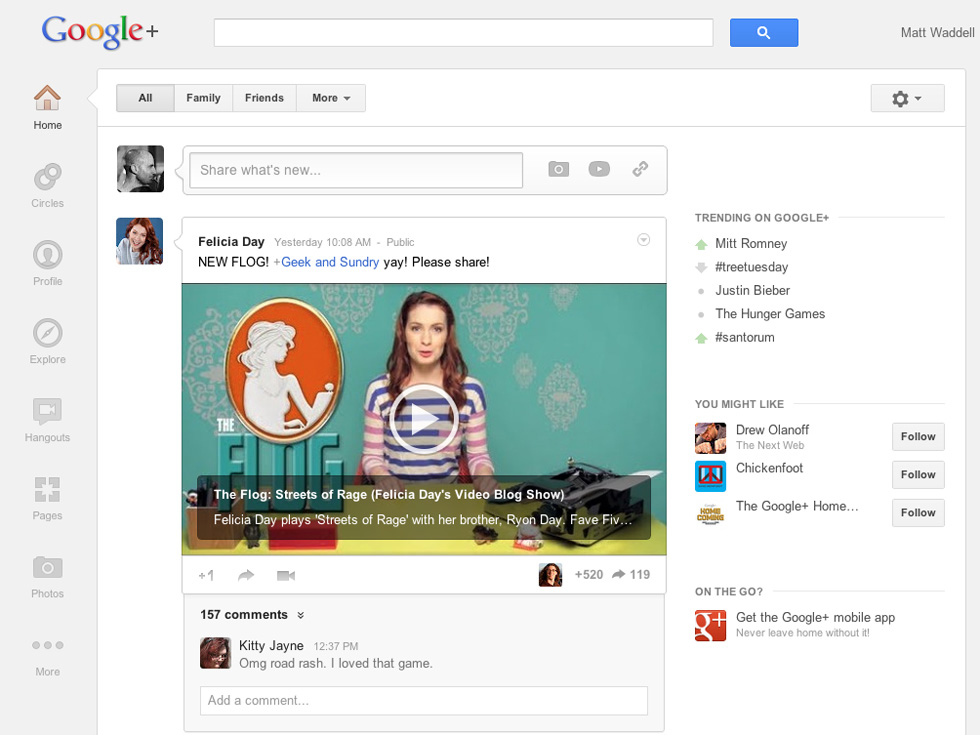Switch to the Family stream tab
980x735 pixels.
coord(203,98)
